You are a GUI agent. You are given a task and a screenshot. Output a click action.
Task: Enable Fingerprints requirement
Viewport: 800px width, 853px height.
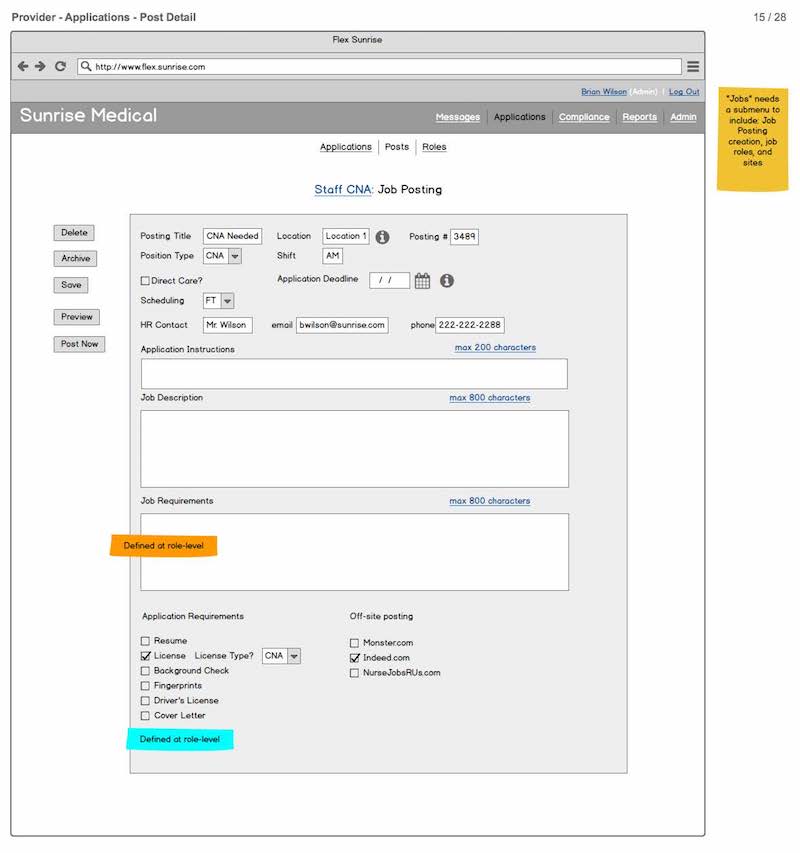click(145, 686)
